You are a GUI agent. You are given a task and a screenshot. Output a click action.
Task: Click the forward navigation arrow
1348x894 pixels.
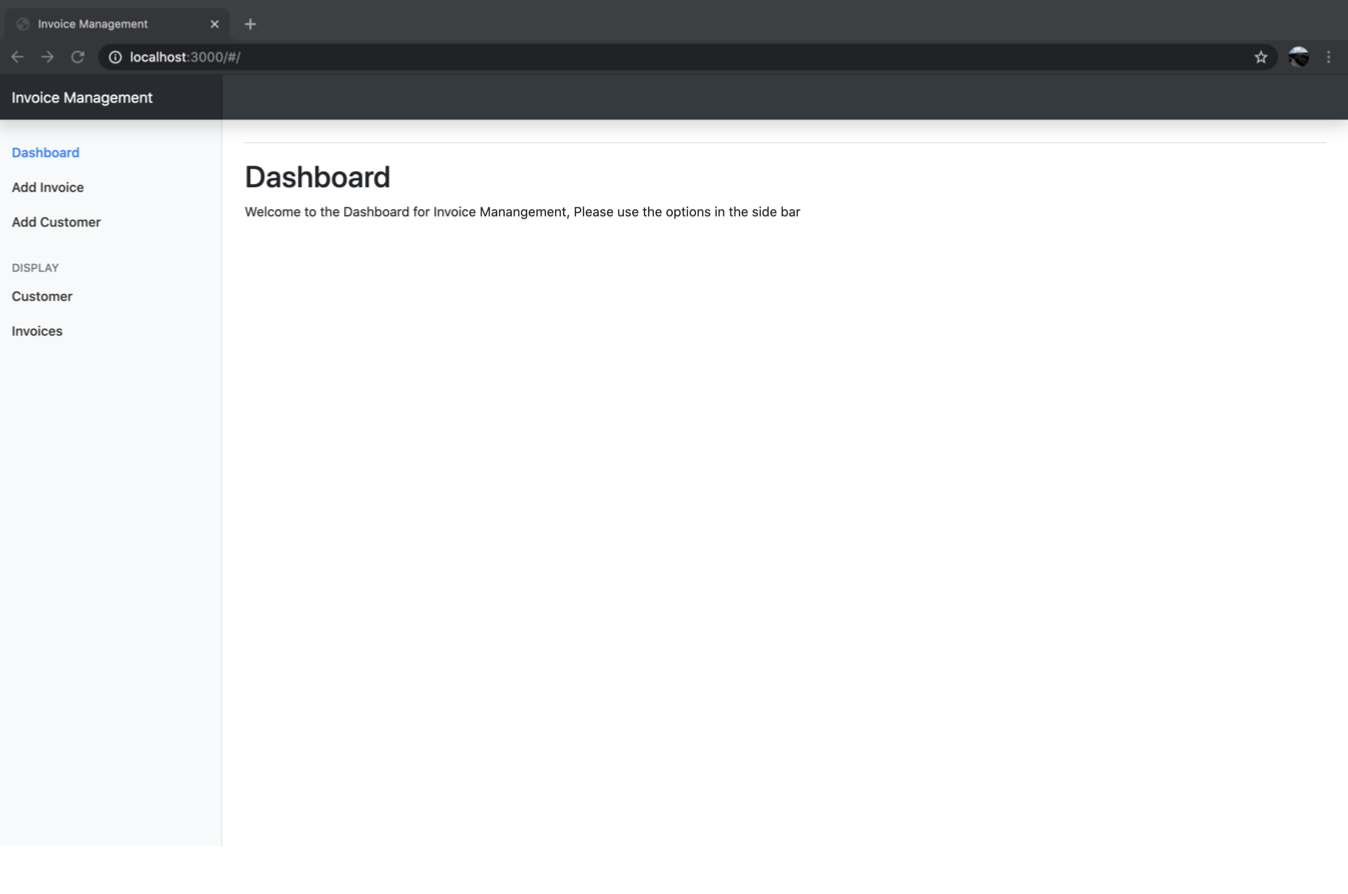[x=47, y=57]
